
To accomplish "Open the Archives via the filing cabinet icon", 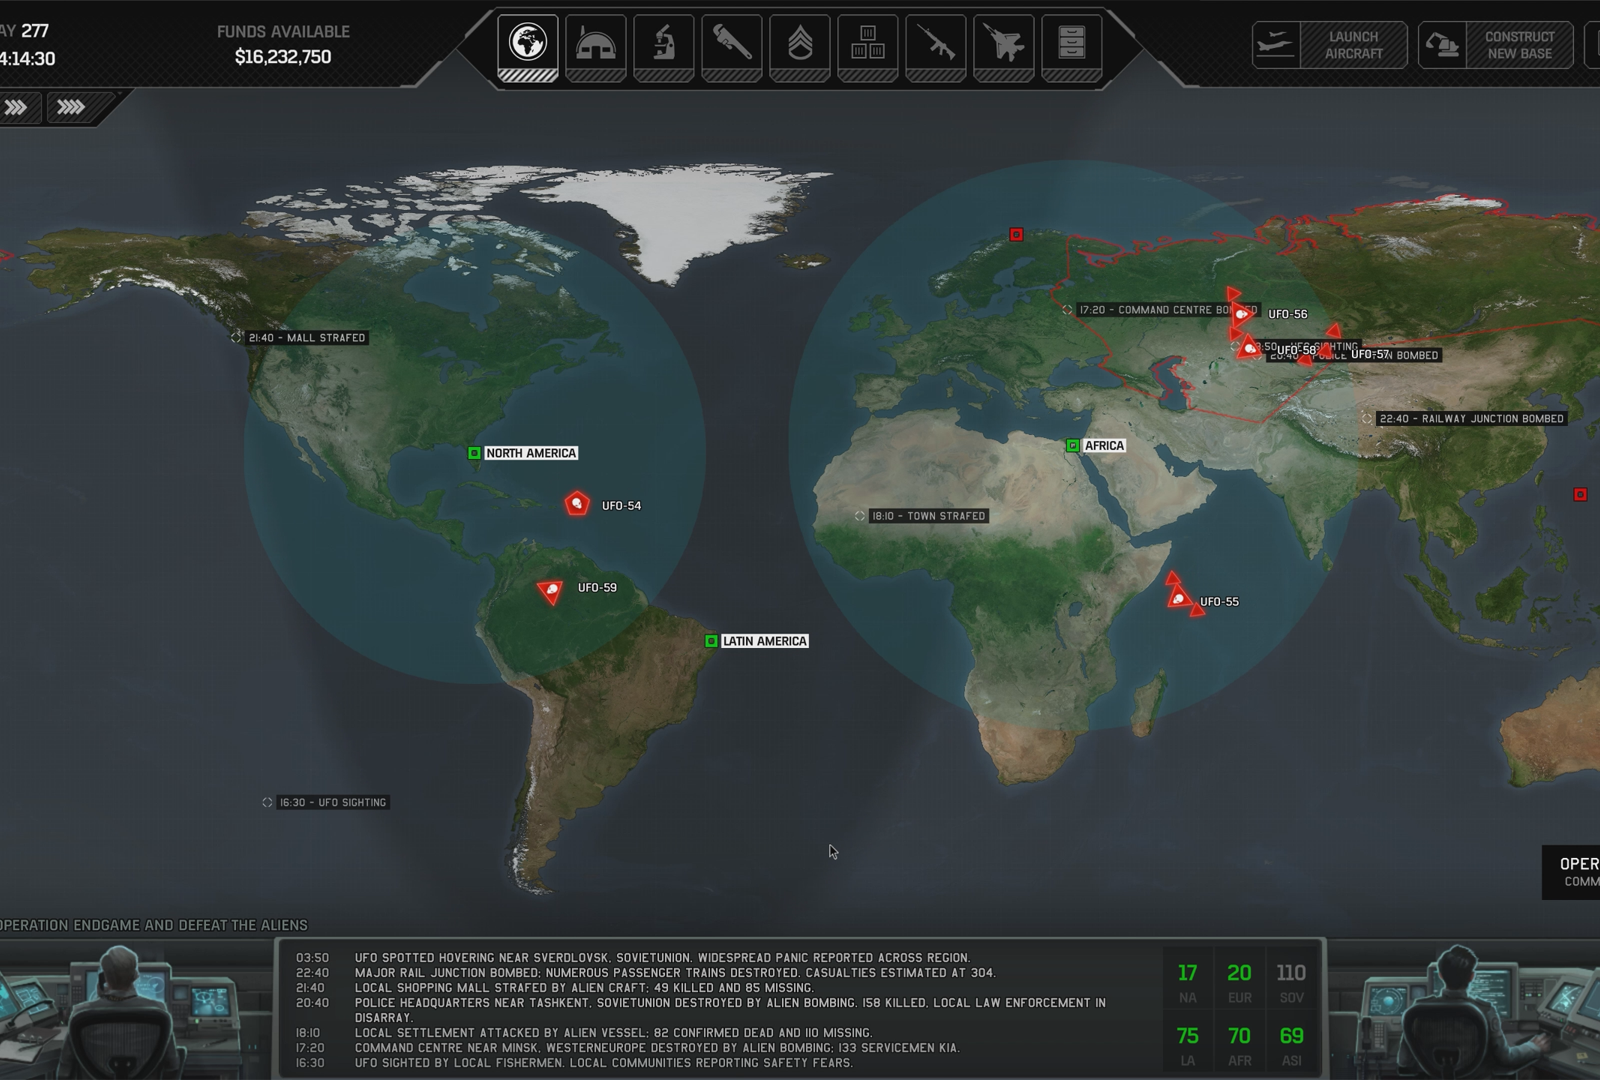I will [x=1073, y=44].
